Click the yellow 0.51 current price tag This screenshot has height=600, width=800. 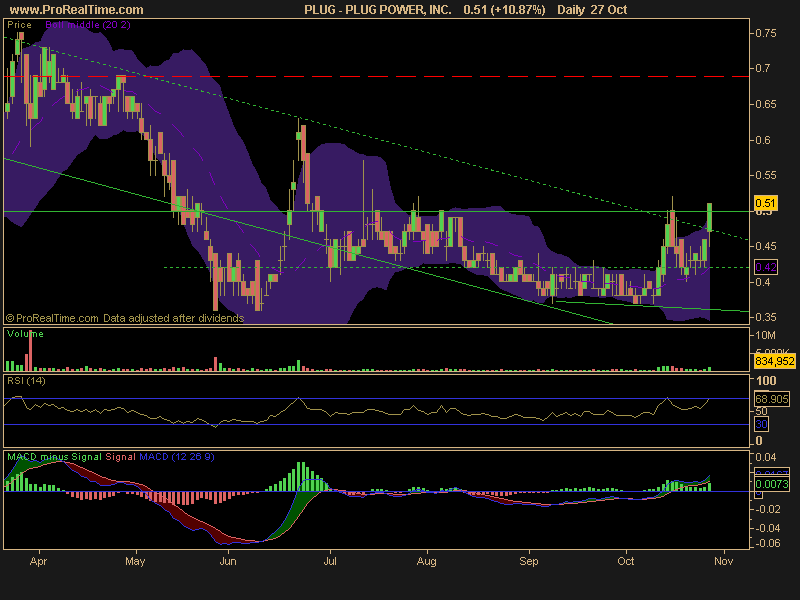765,203
